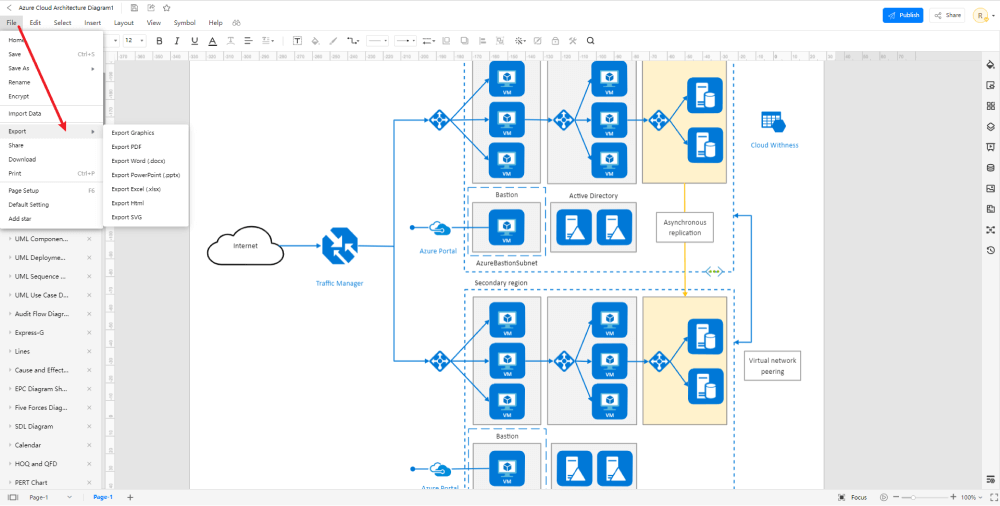Toggle underline text formatting
Screen dimensions: 1000x506
pyautogui.click(x=195, y=41)
